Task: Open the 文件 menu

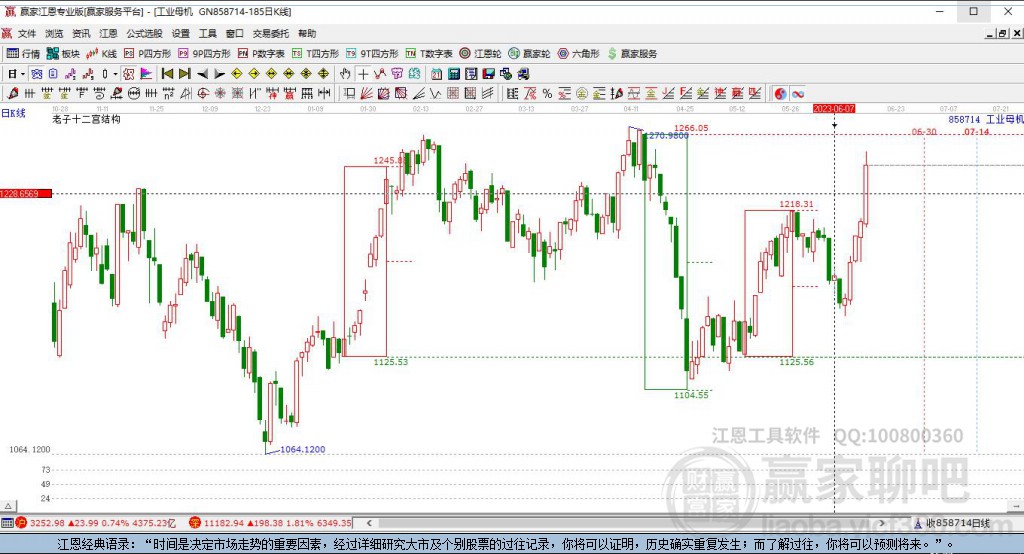Action: (27, 33)
